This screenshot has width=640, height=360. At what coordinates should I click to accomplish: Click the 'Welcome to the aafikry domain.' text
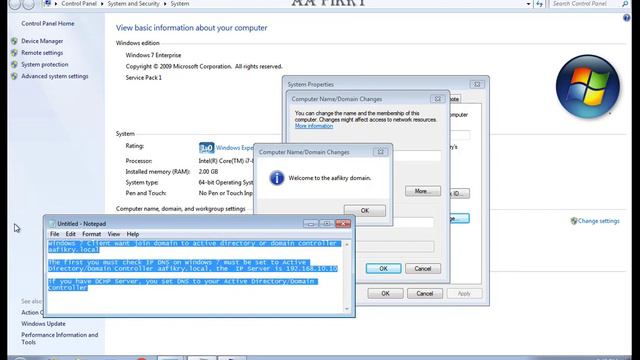[x=330, y=178]
